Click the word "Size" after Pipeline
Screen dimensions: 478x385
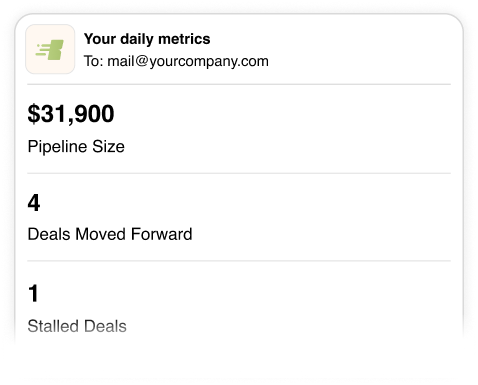[108, 147]
